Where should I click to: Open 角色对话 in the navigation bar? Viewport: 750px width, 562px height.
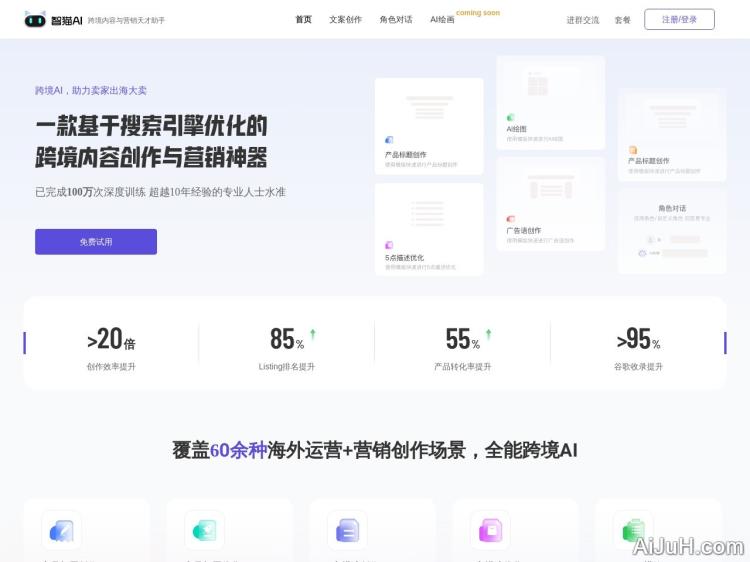[x=395, y=20]
